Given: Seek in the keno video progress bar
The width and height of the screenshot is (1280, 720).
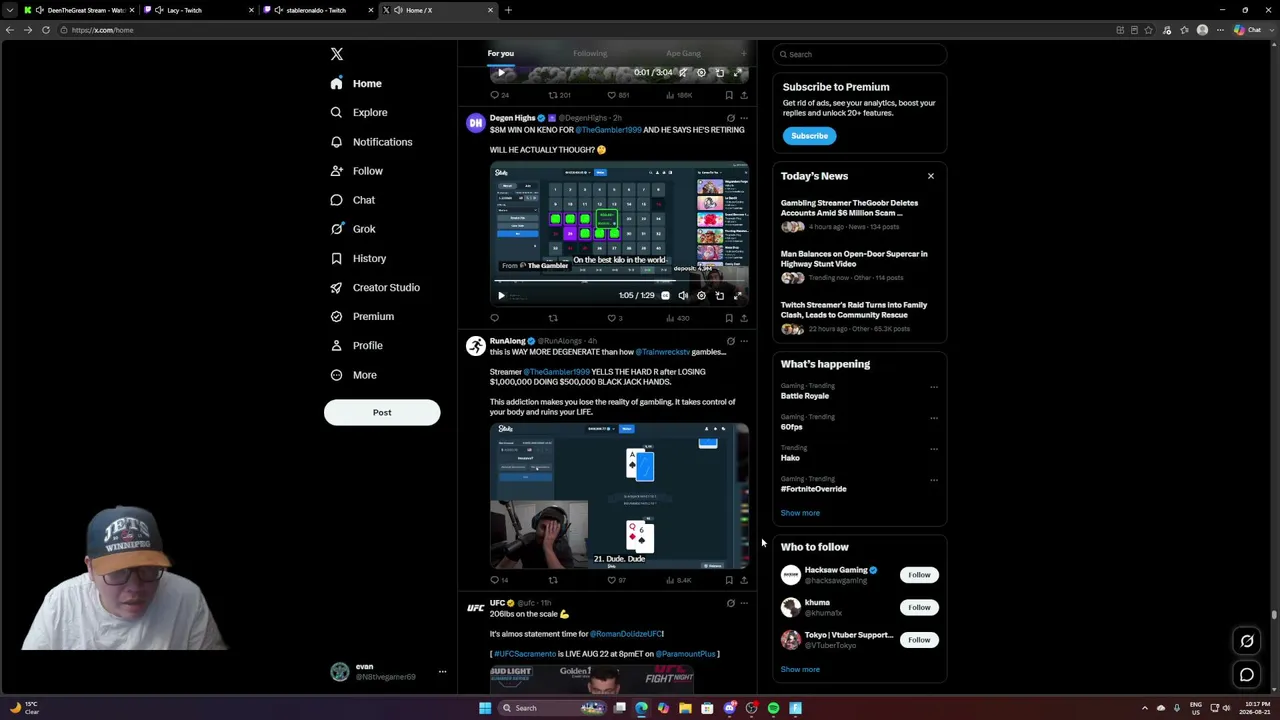Looking at the screenshot, I should tap(619, 283).
